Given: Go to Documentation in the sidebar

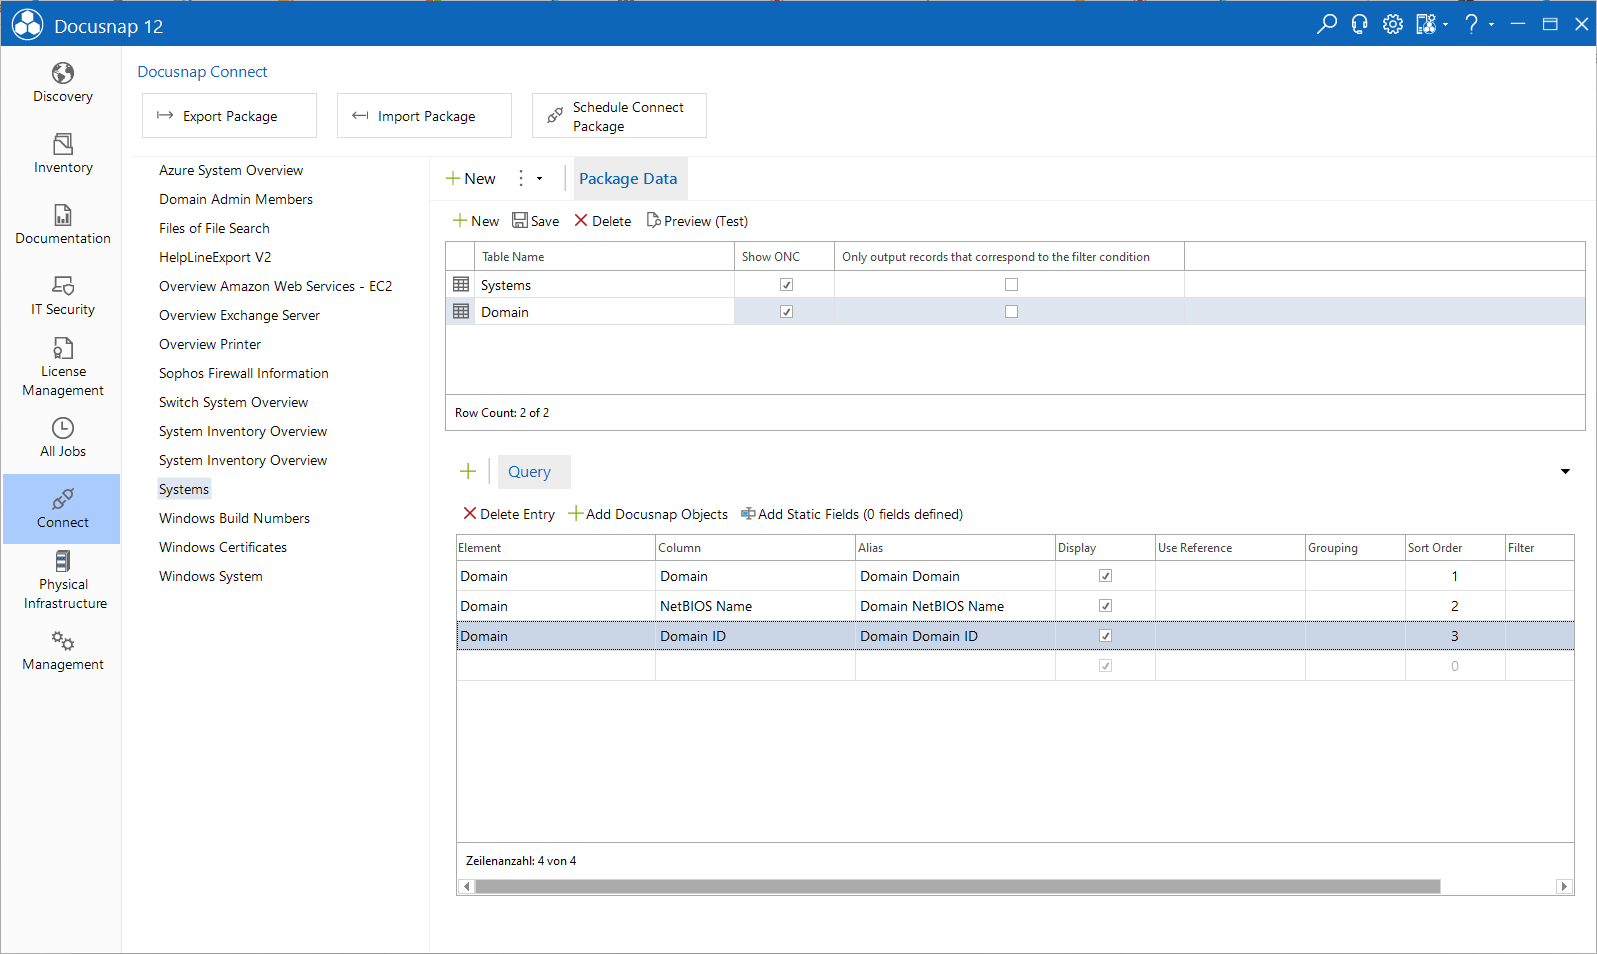Looking at the screenshot, I should click(62, 225).
